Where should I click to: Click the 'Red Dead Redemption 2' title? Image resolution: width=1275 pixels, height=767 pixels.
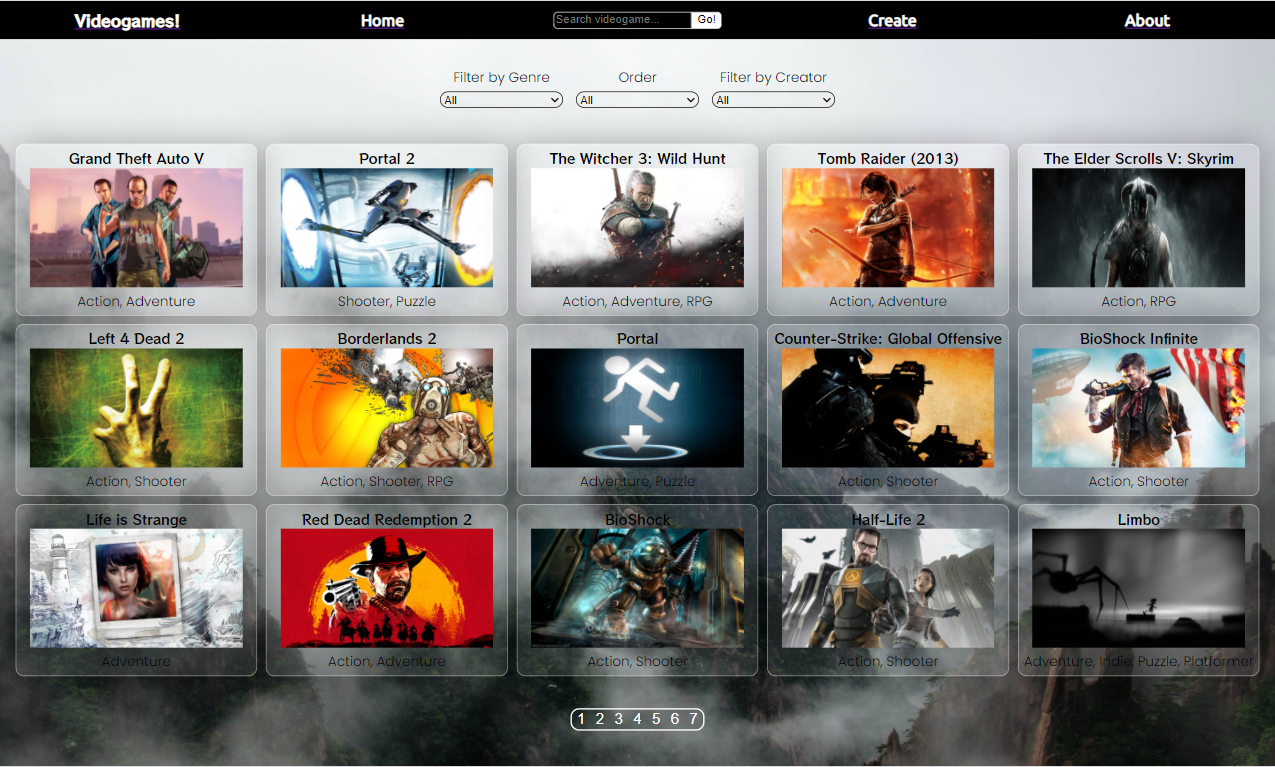pos(387,520)
